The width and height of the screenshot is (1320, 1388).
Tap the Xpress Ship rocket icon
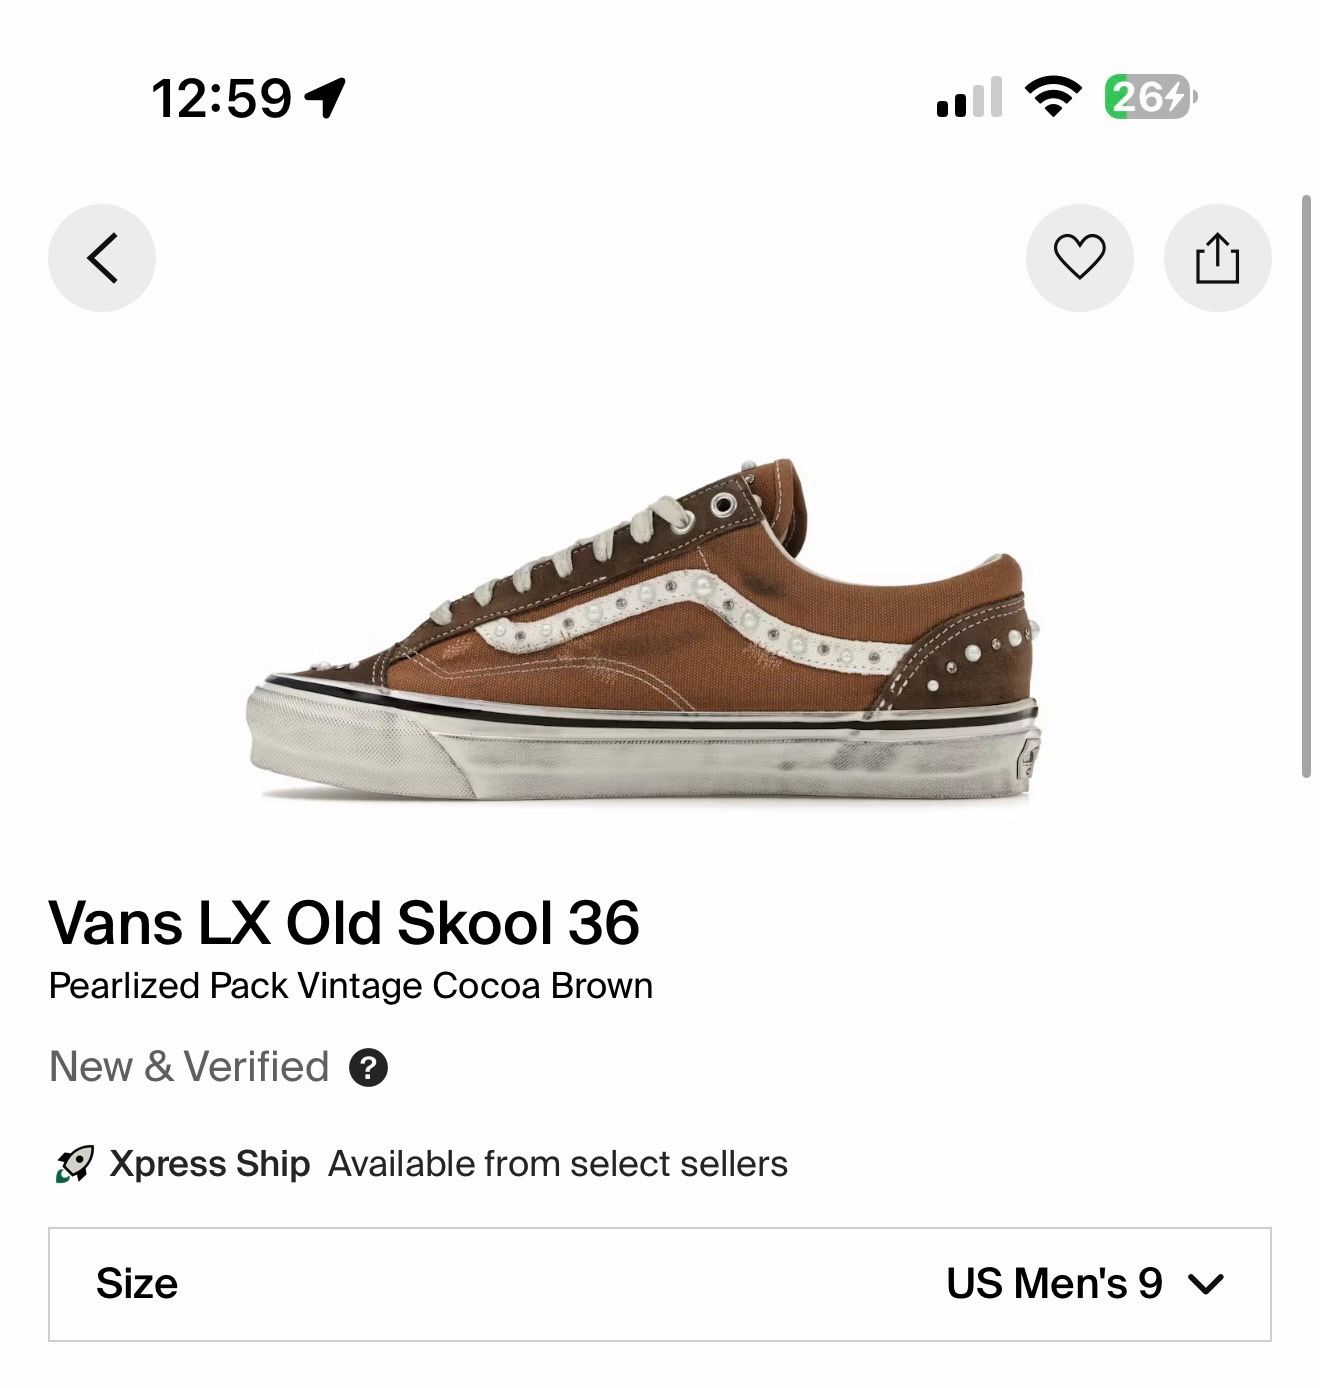pos(74,1164)
